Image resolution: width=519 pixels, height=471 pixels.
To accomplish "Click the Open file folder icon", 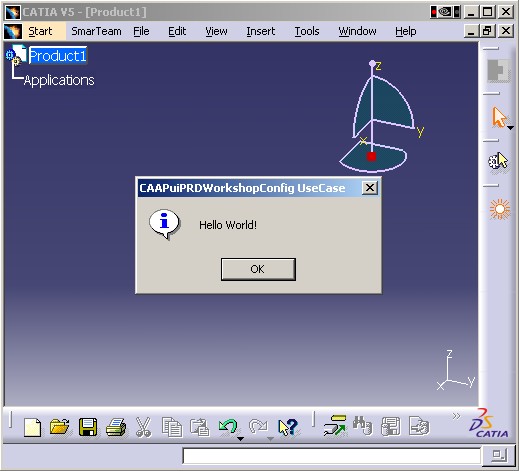I will (59, 427).
